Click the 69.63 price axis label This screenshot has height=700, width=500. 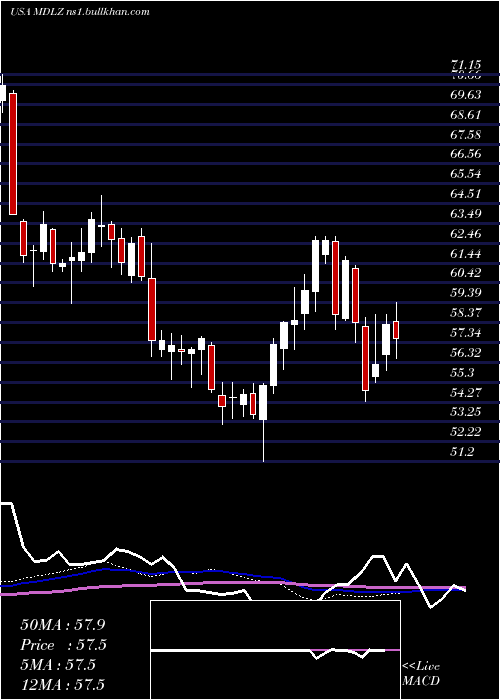[x=466, y=95]
